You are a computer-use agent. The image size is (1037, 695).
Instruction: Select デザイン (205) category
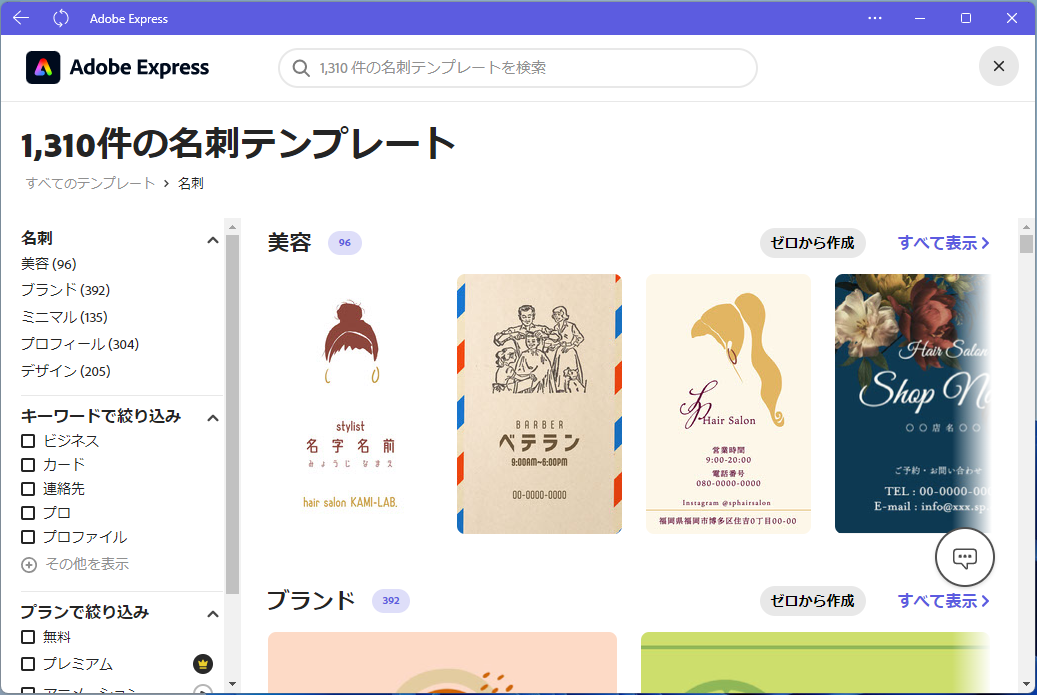point(65,372)
